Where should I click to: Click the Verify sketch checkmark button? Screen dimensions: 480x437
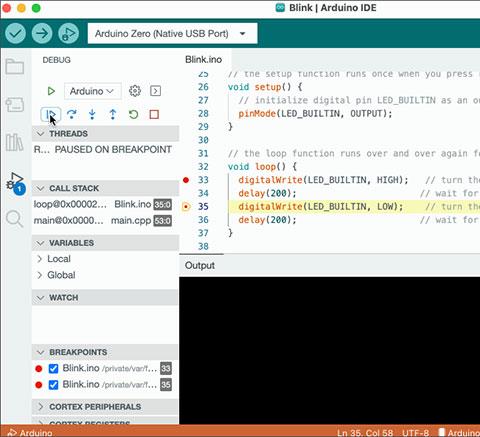tap(15, 33)
